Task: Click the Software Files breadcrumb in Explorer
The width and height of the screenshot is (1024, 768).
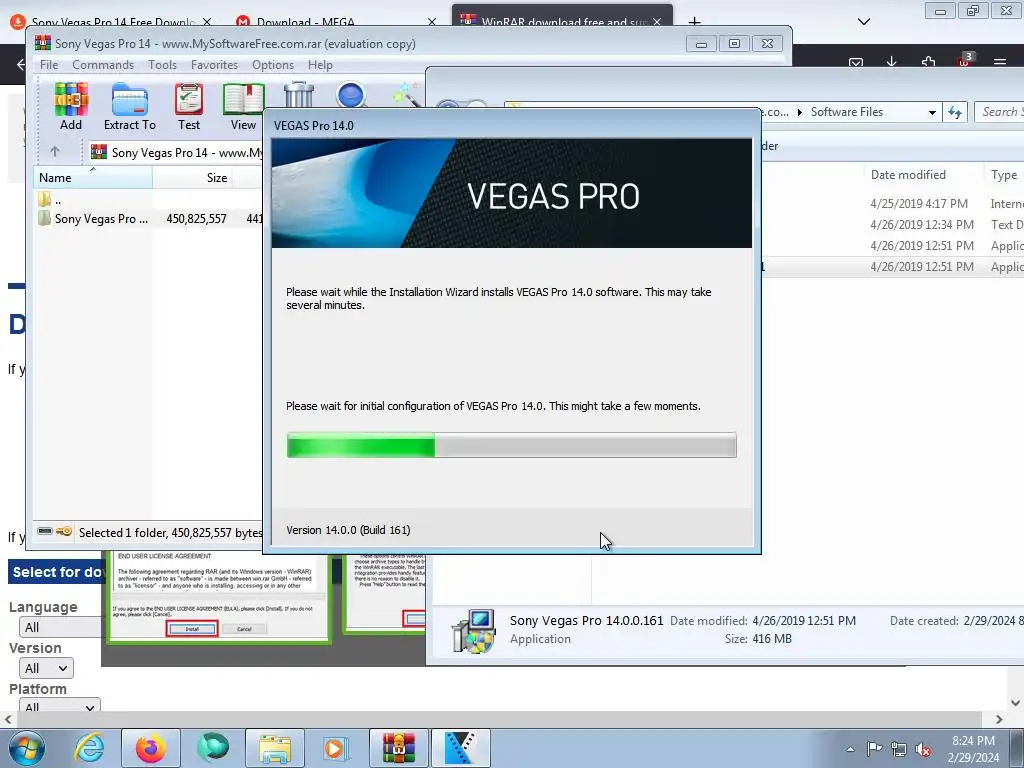Action: tap(846, 112)
